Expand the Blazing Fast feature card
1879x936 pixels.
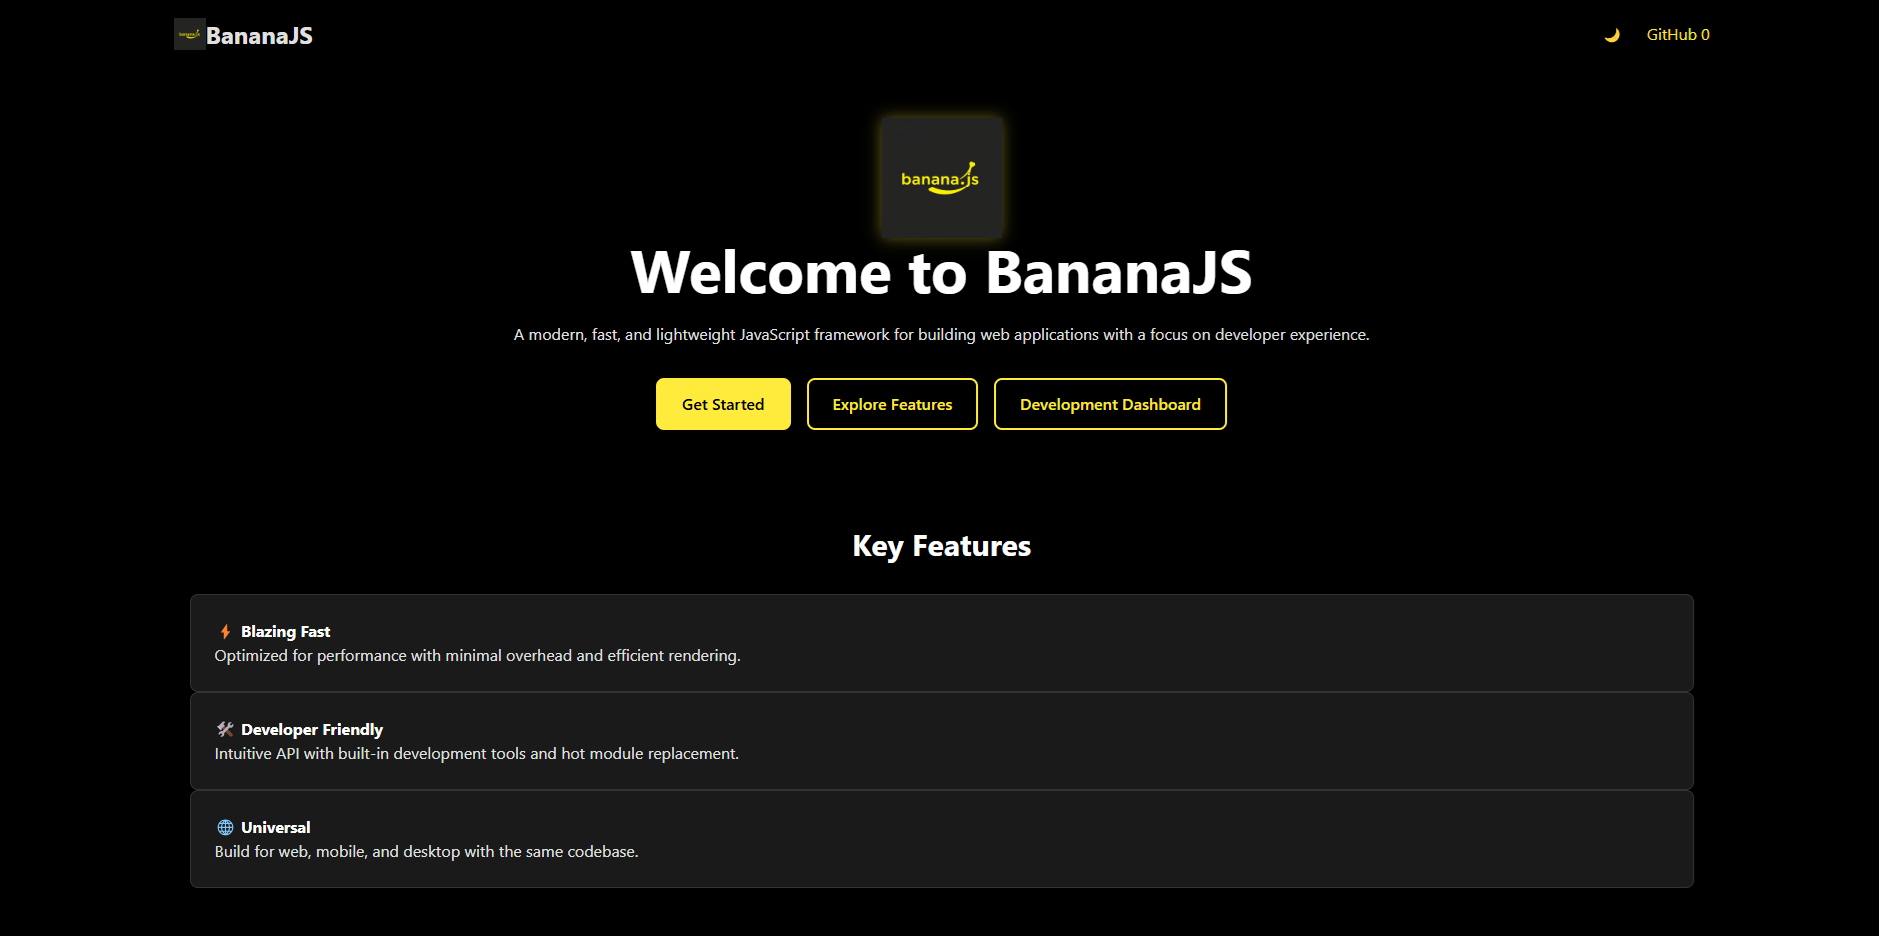pos(939,642)
